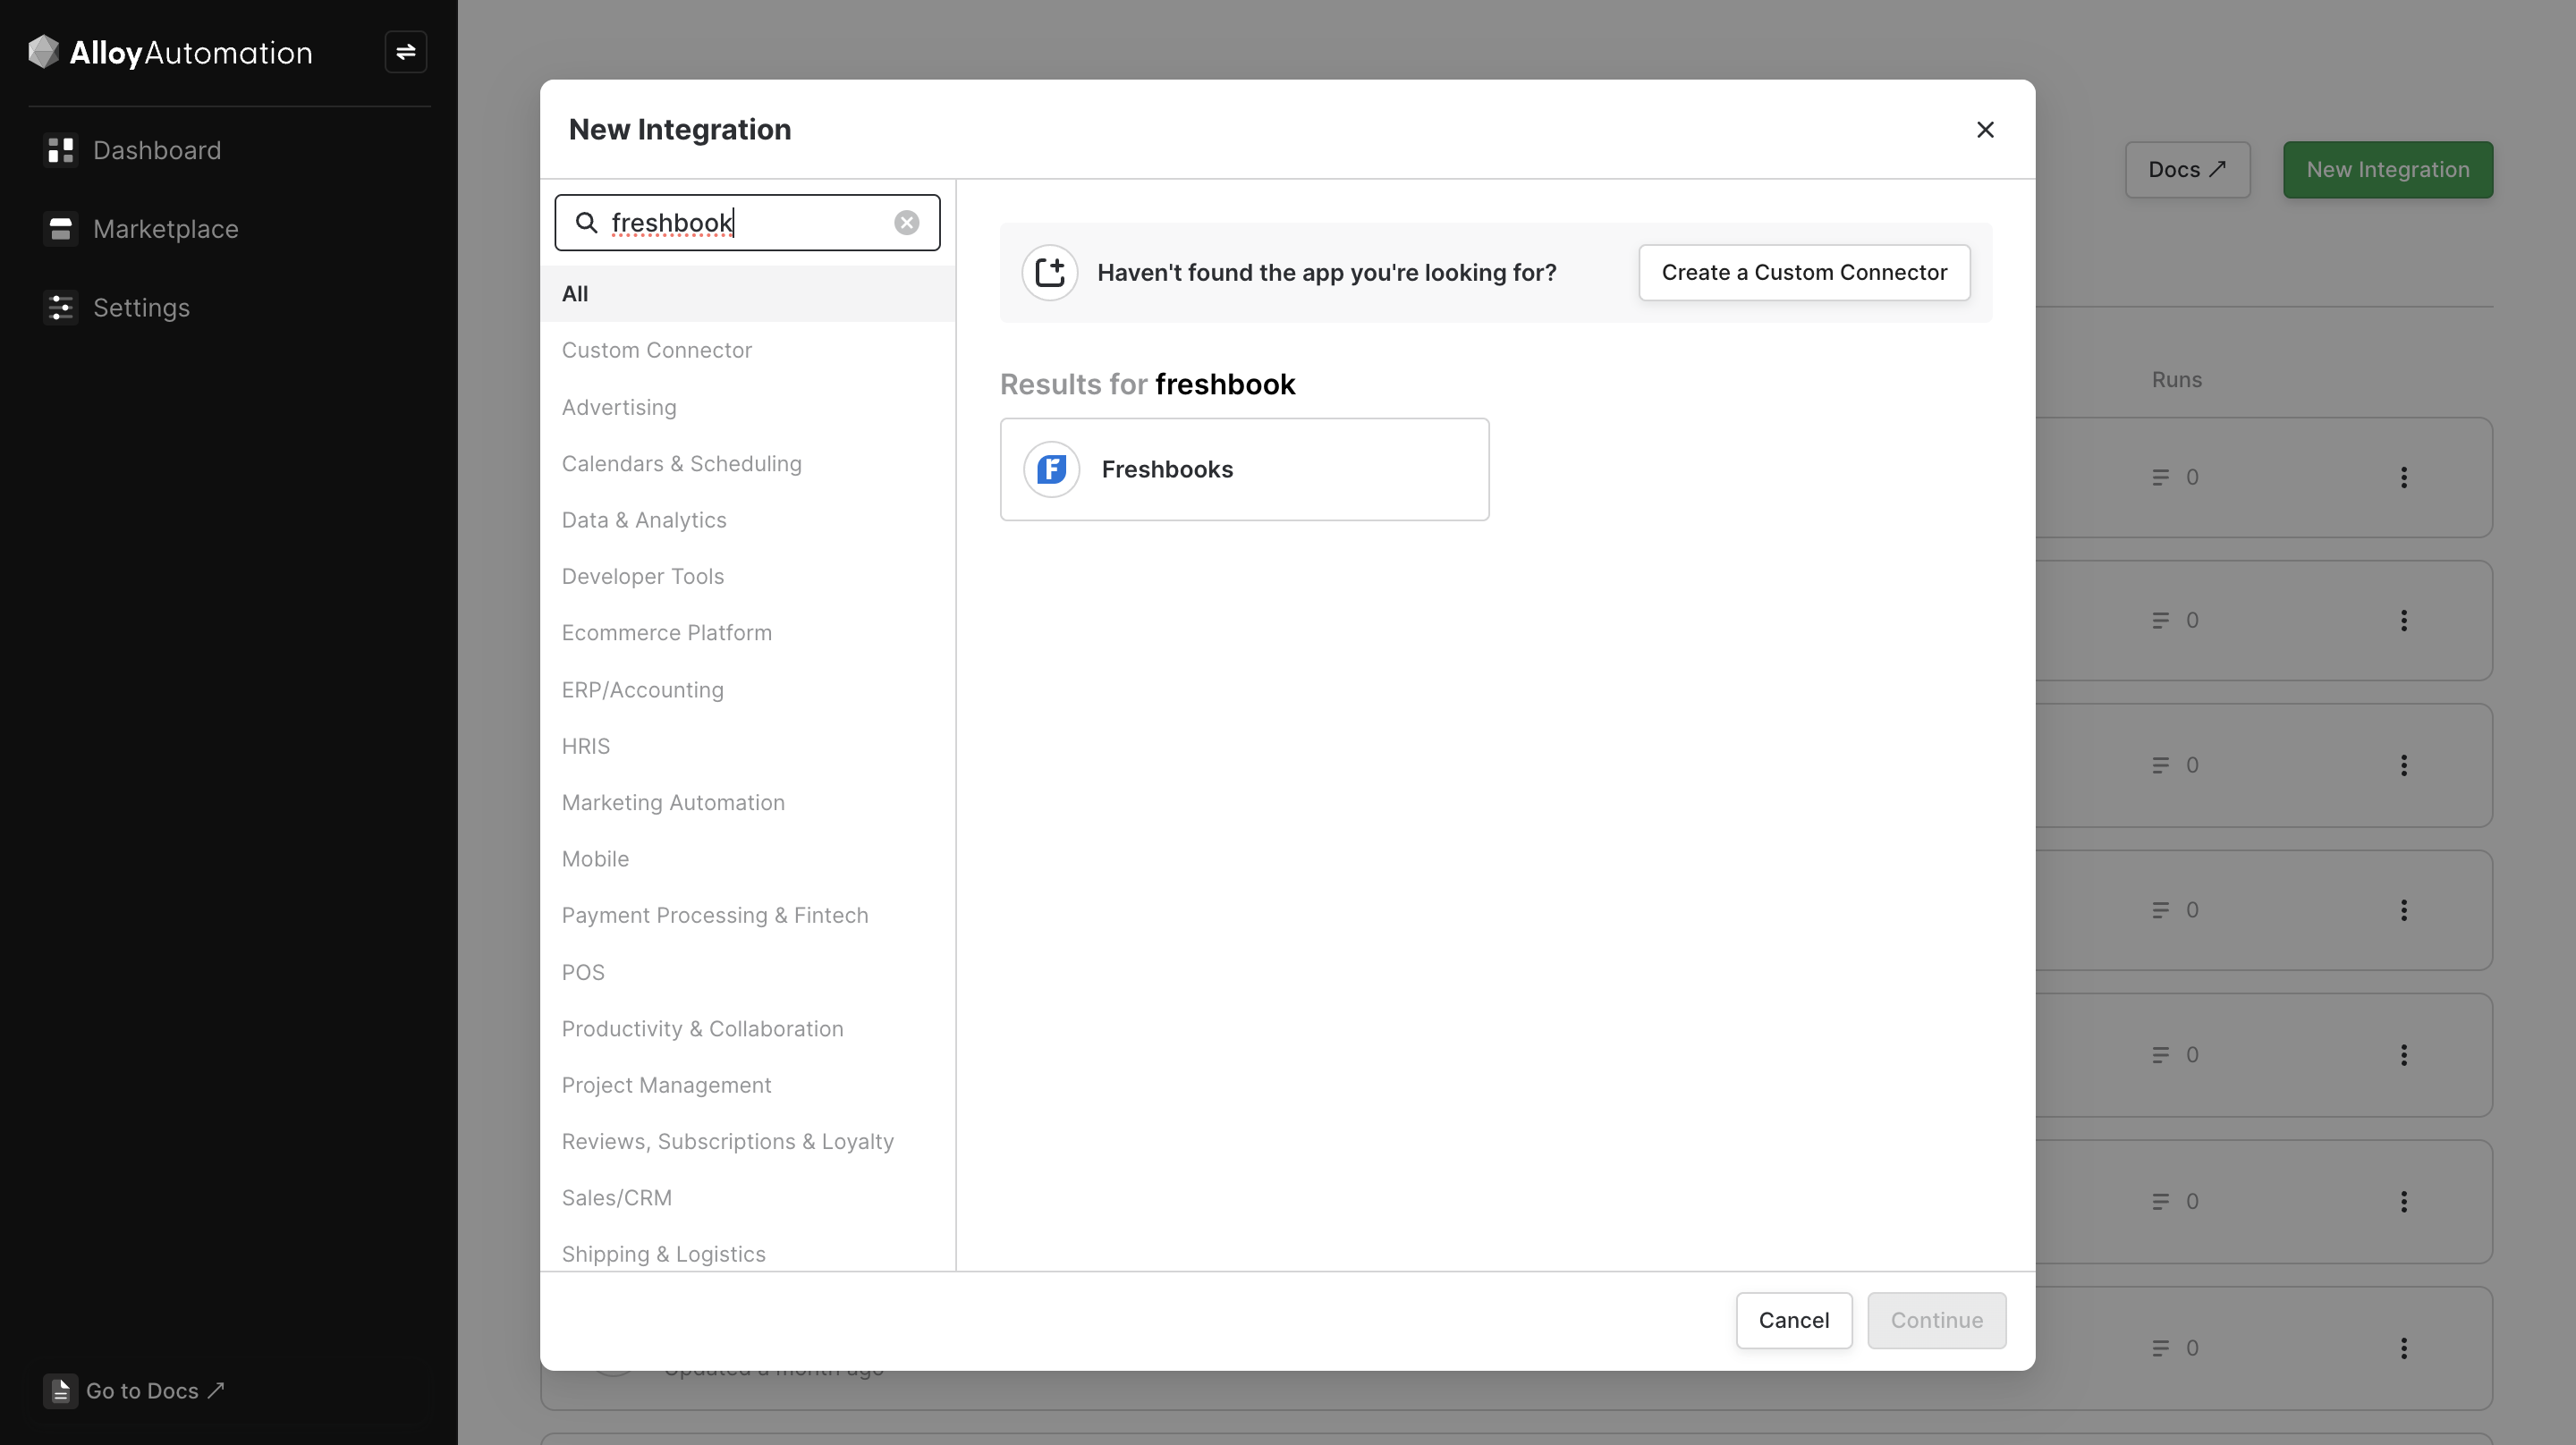Select the All category
This screenshot has height=1445, width=2576.
click(747, 293)
